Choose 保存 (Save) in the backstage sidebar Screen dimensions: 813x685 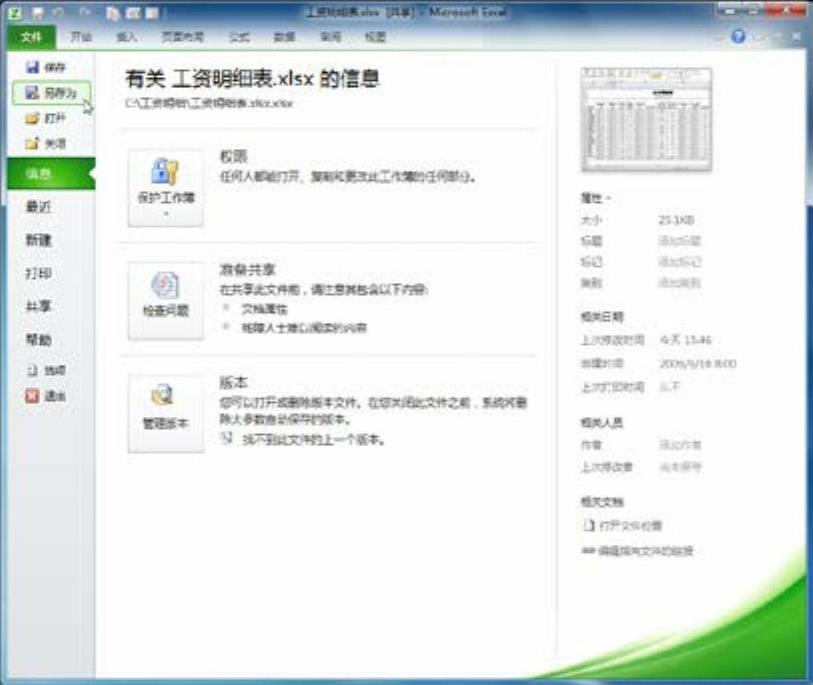tap(46, 67)
